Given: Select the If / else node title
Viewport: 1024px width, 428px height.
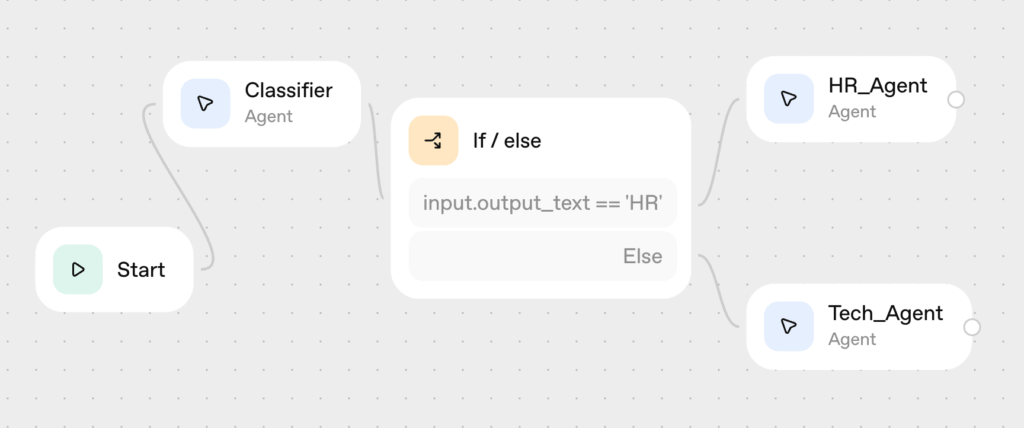Looking at the screenshot, I should pyautogui.click(x=506, y=141).
